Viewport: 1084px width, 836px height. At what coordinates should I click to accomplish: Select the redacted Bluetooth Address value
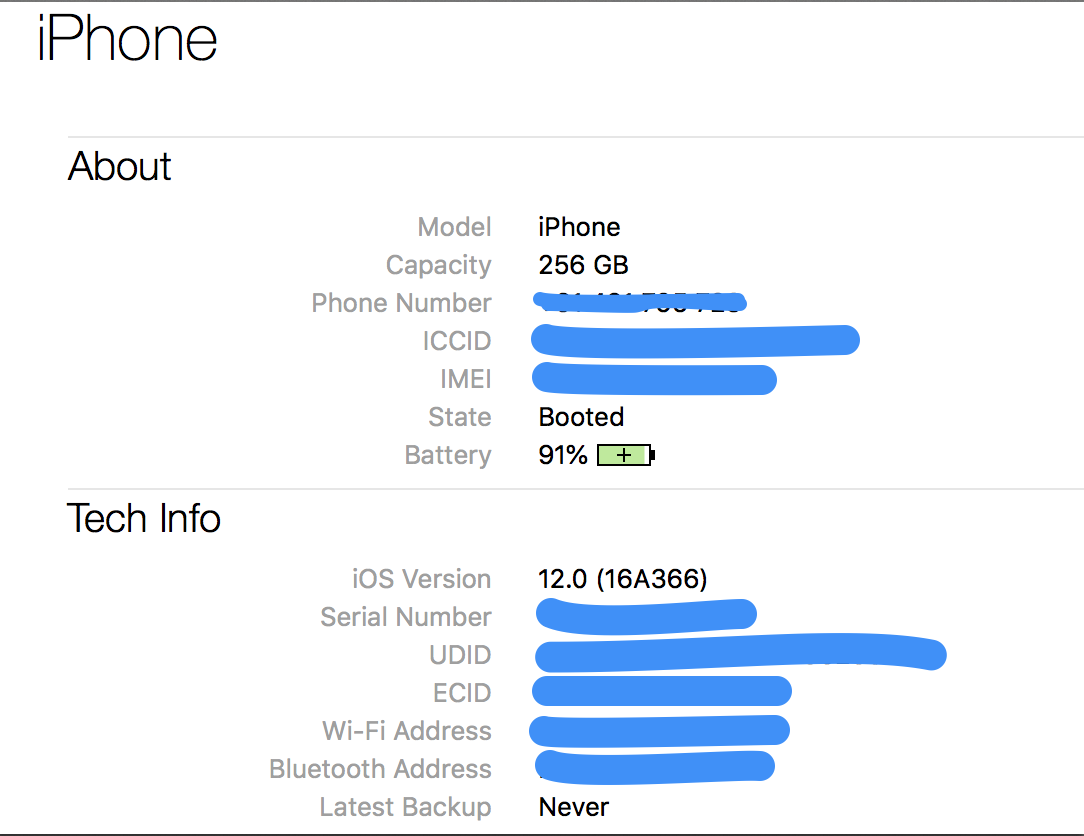(x=655, y=767)
